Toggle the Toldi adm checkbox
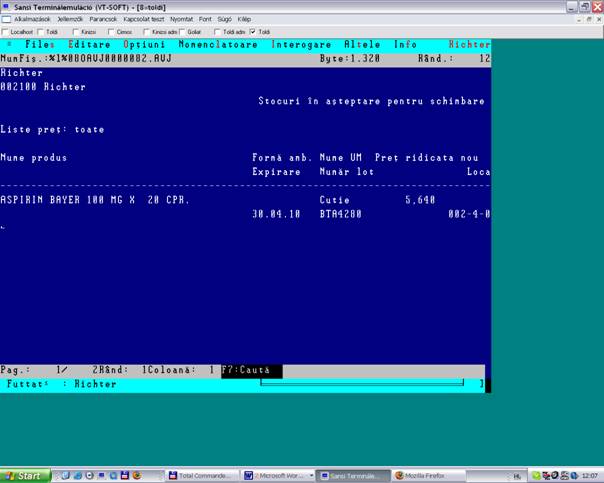This screenshot has height=483, width=604. [217, 32]
